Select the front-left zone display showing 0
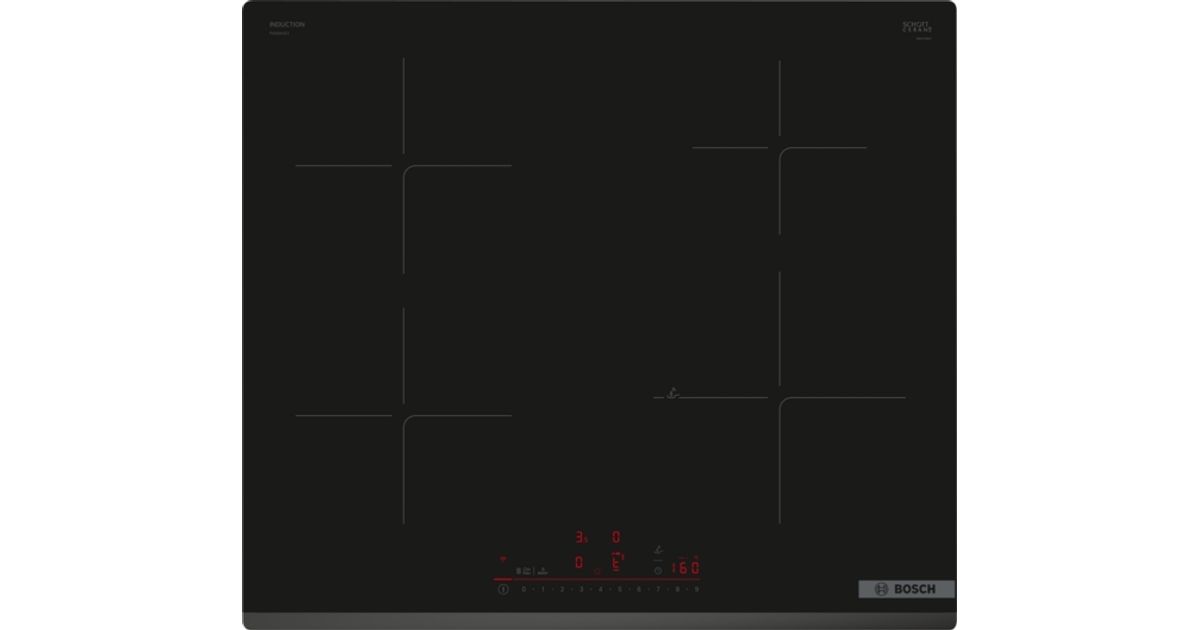Viewport: 1200px width, 630px height. pos(579,562)
